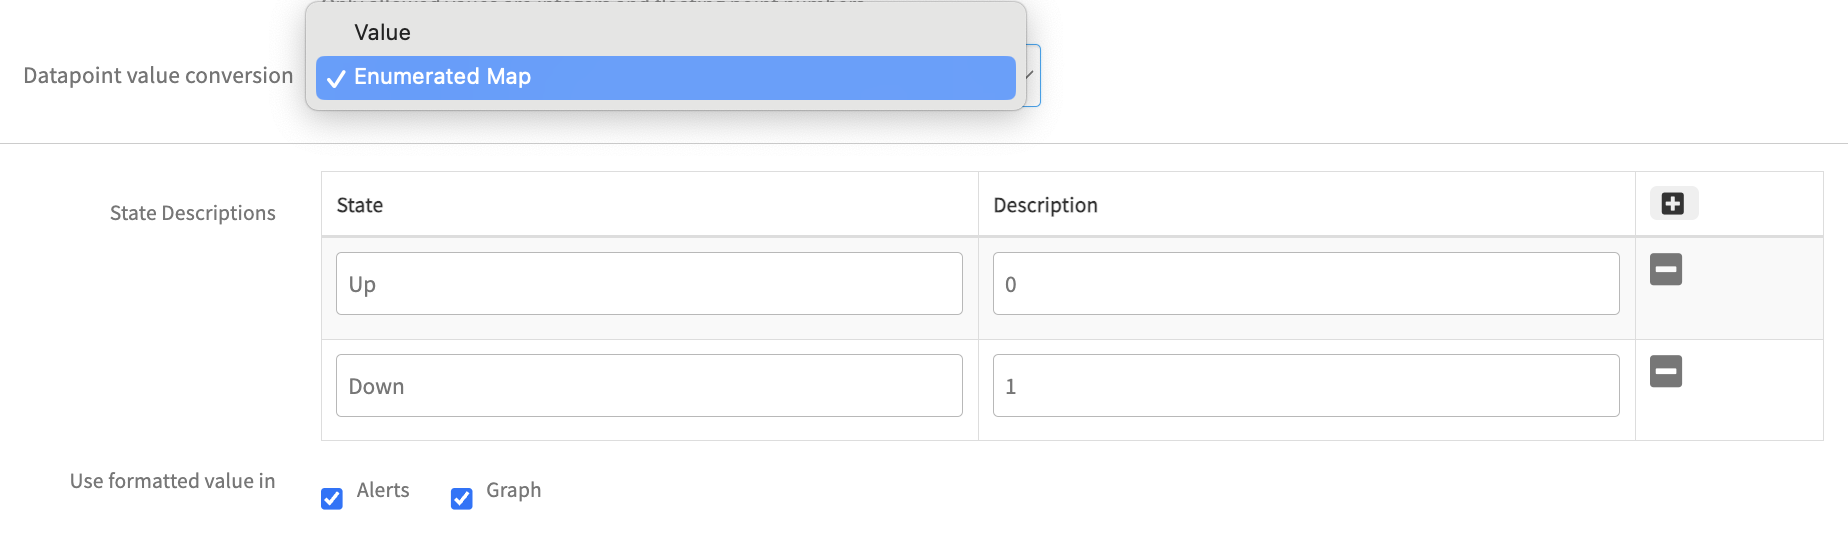The width and height of the screenshot is (1848, 534).
Task: Choose the Value option
Action: click(x=382, y=33)
